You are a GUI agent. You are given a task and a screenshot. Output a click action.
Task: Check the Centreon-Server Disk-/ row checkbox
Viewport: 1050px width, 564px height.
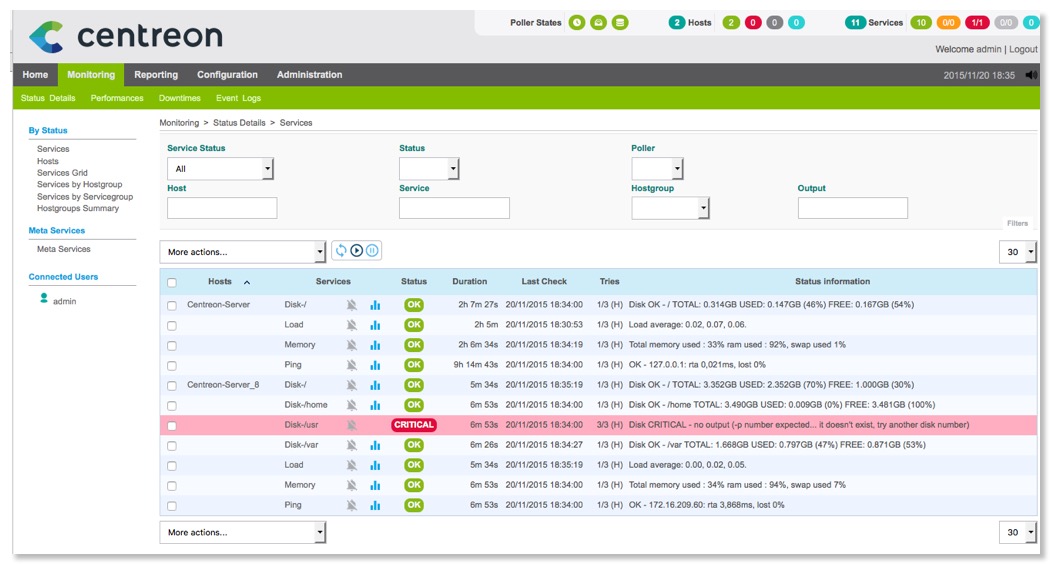point(172,305)
